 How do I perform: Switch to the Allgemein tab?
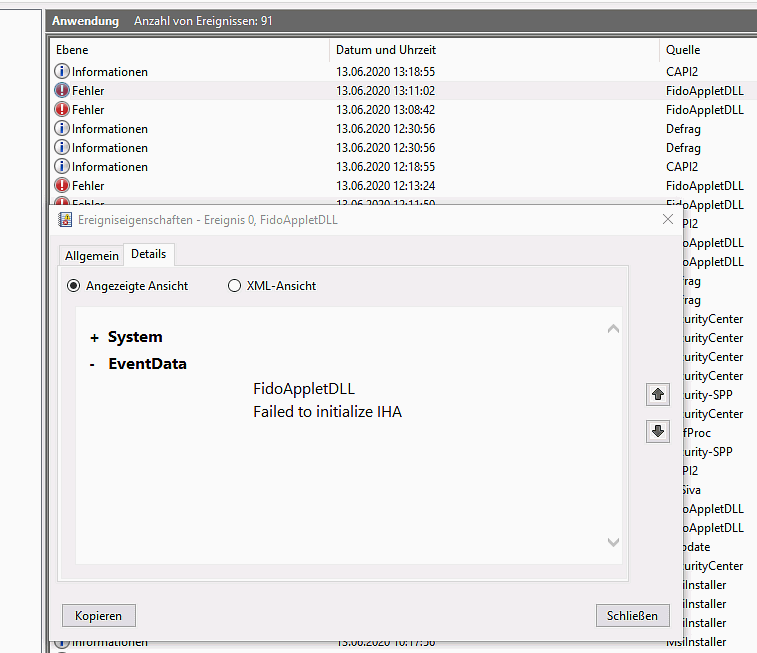coord(92,255)
